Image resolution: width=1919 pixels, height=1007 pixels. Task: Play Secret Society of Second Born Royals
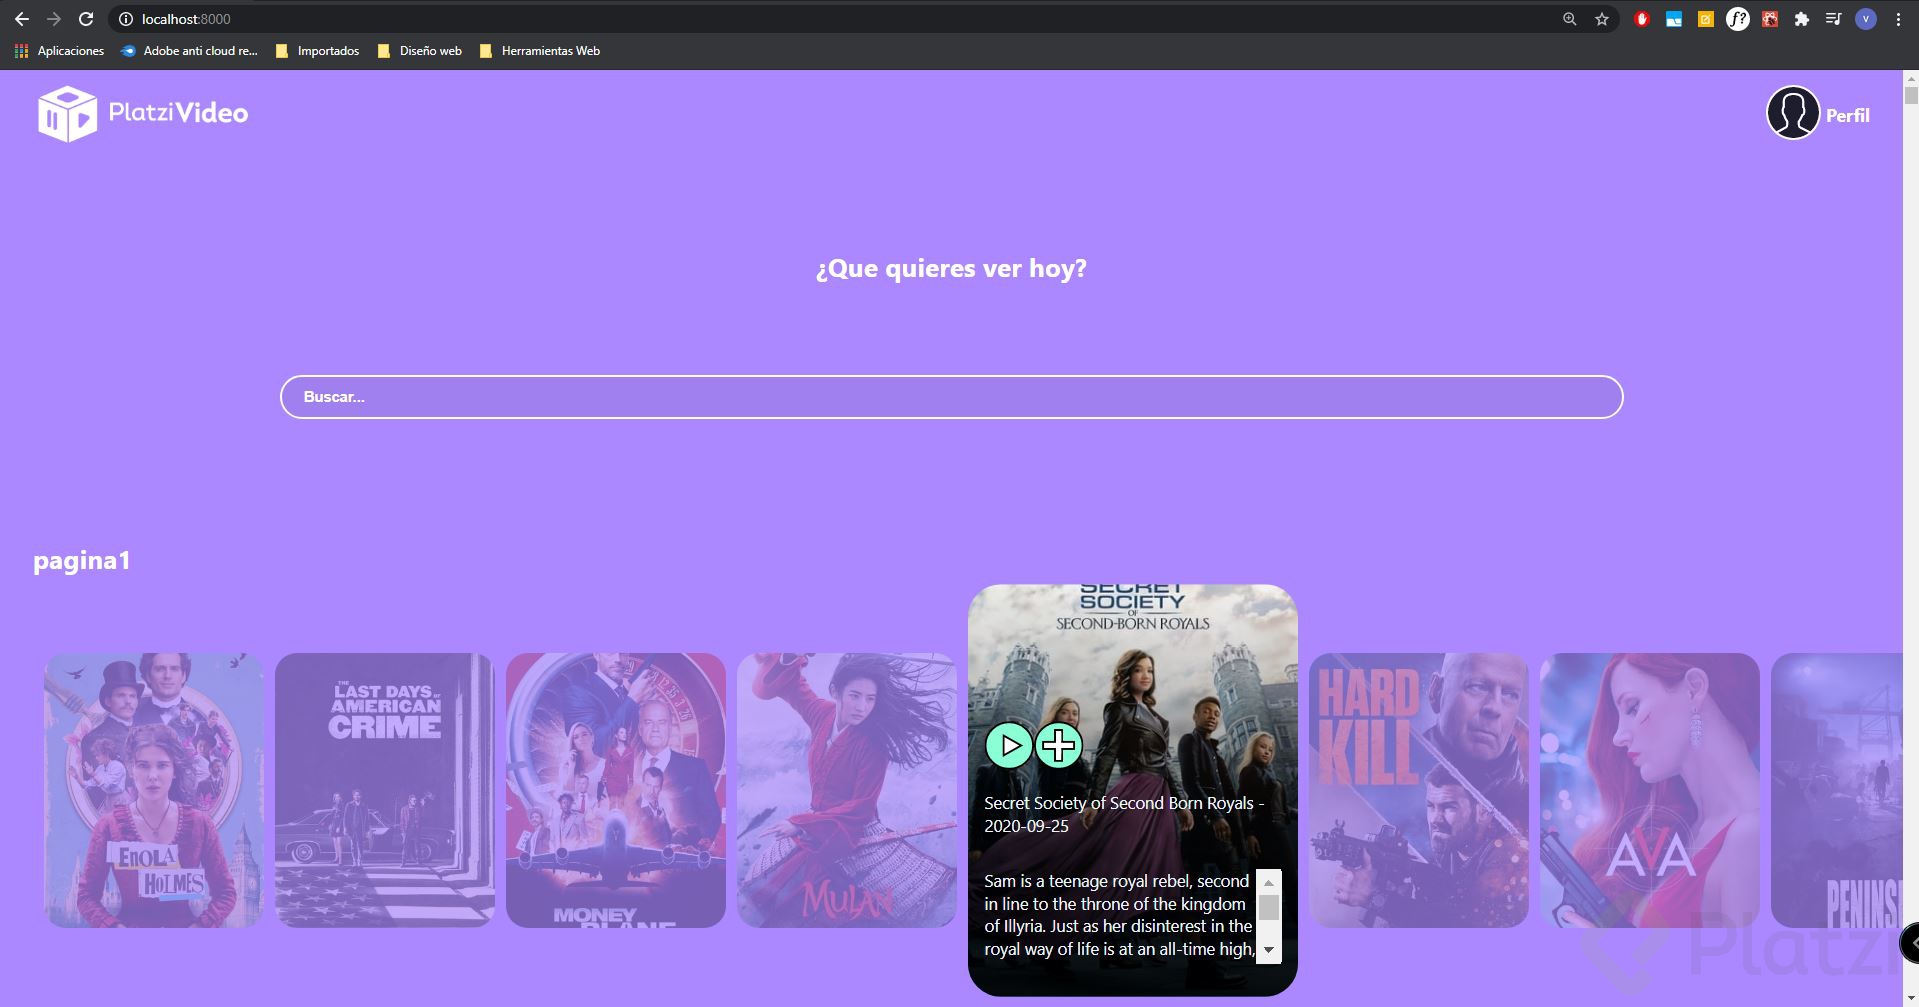tap(1009, 745)
